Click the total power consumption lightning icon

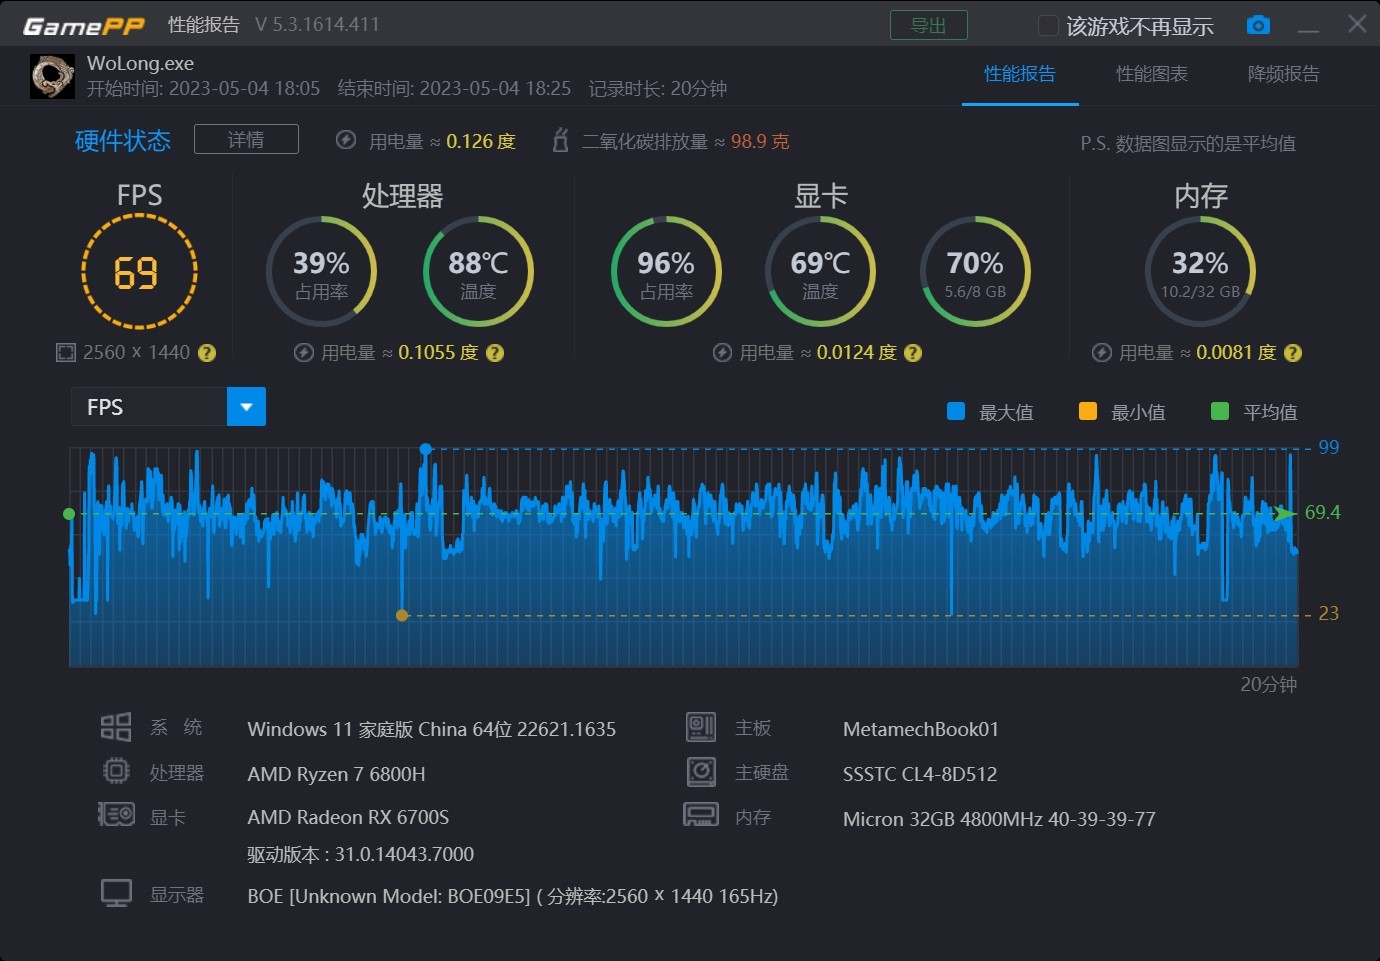346,140
